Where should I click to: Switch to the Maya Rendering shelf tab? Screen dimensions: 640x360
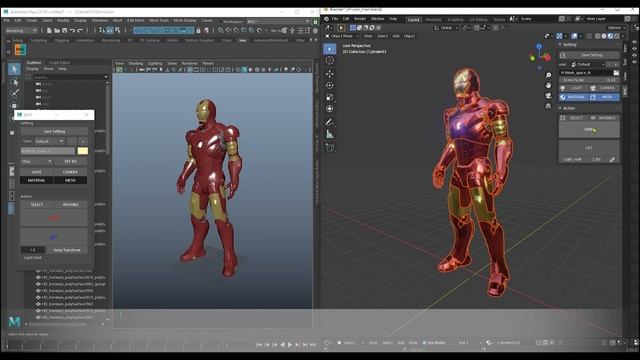coord(111,40)
